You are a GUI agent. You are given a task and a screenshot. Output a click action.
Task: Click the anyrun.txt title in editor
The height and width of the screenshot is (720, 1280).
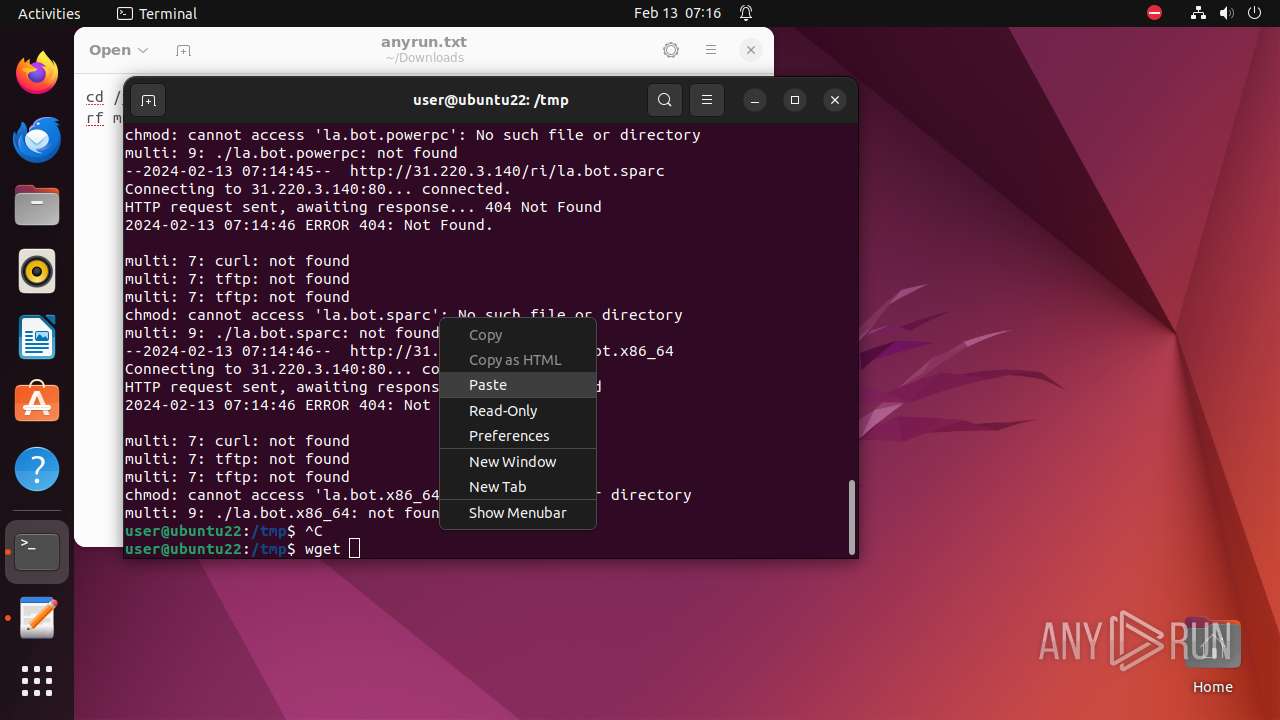(x=424, y=42)
